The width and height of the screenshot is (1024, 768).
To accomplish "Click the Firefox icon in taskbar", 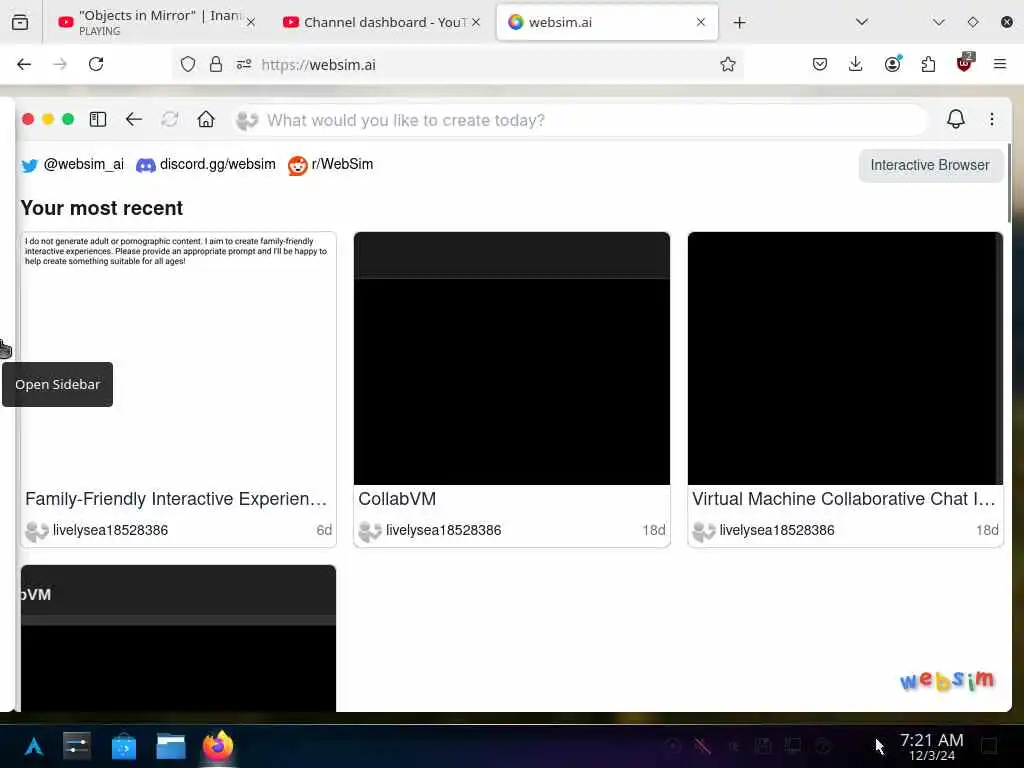I will tap(217, 745).
